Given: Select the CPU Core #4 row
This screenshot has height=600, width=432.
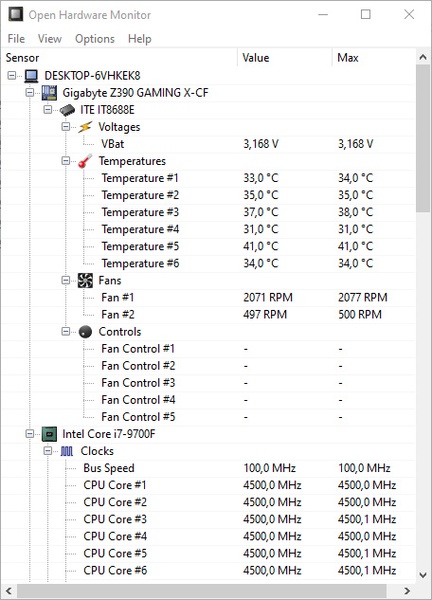Looking at the screenshot, I should click(209, 536).
